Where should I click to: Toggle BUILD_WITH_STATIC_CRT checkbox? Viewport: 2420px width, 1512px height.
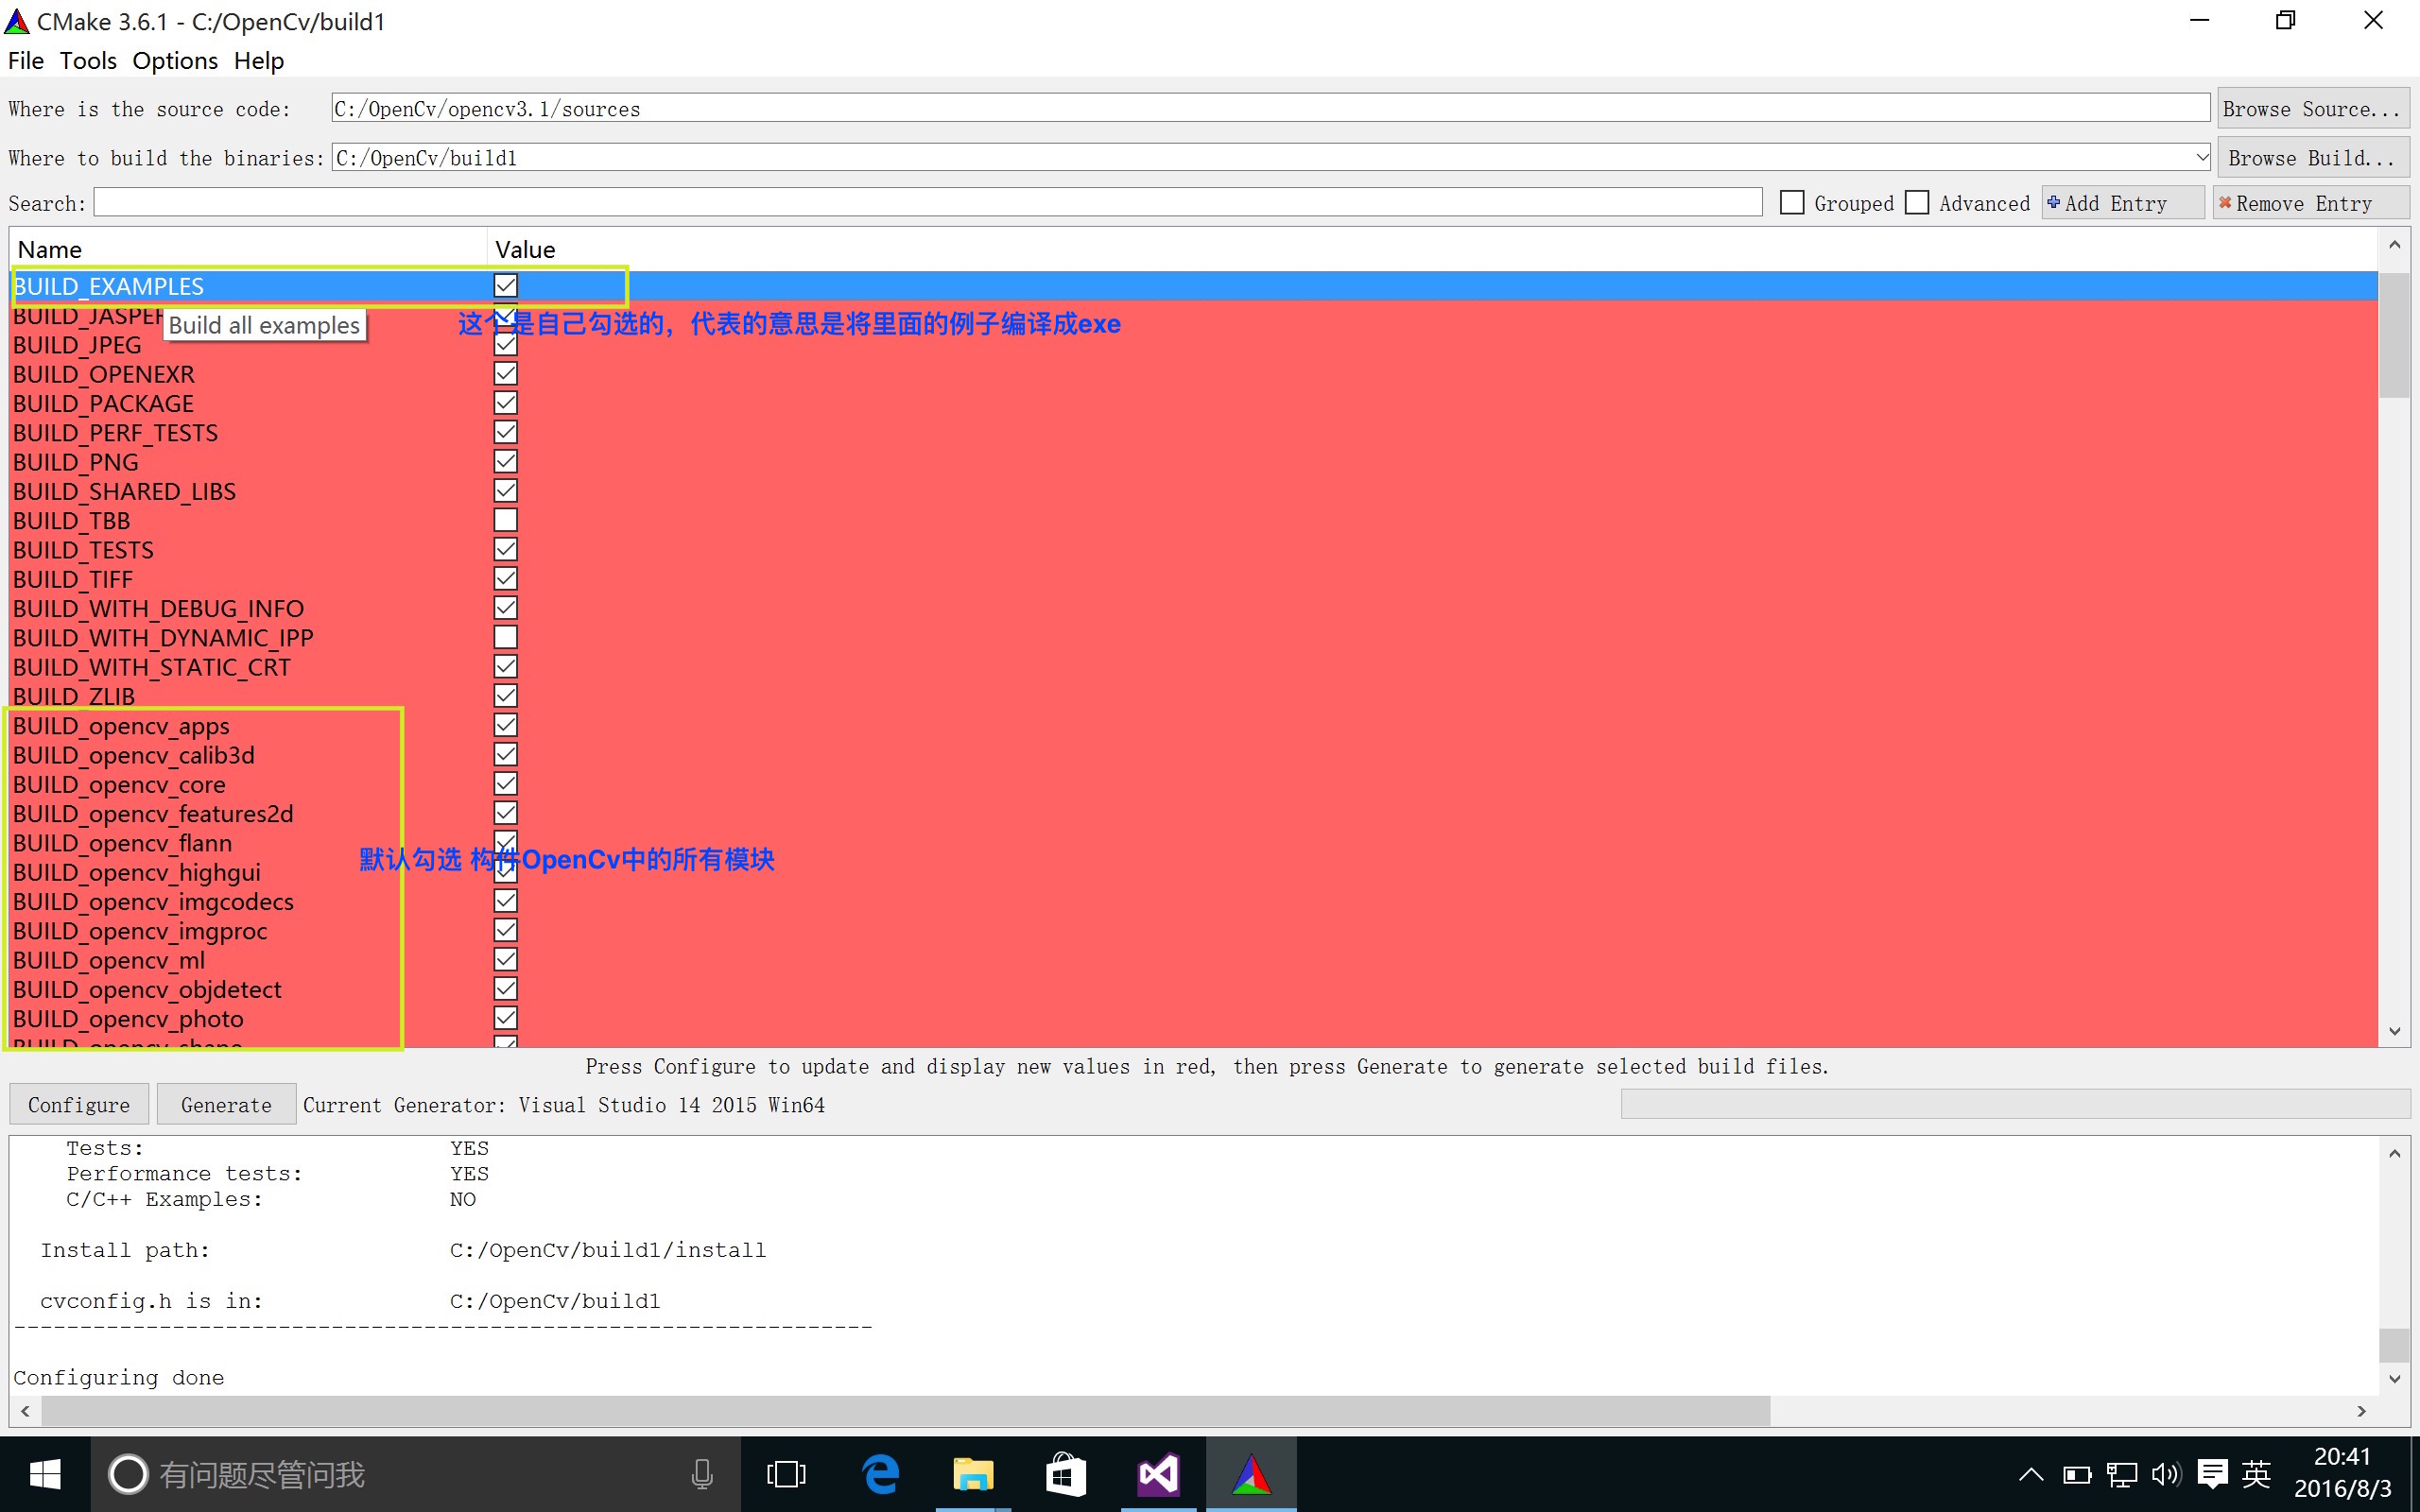click(506, 667)
